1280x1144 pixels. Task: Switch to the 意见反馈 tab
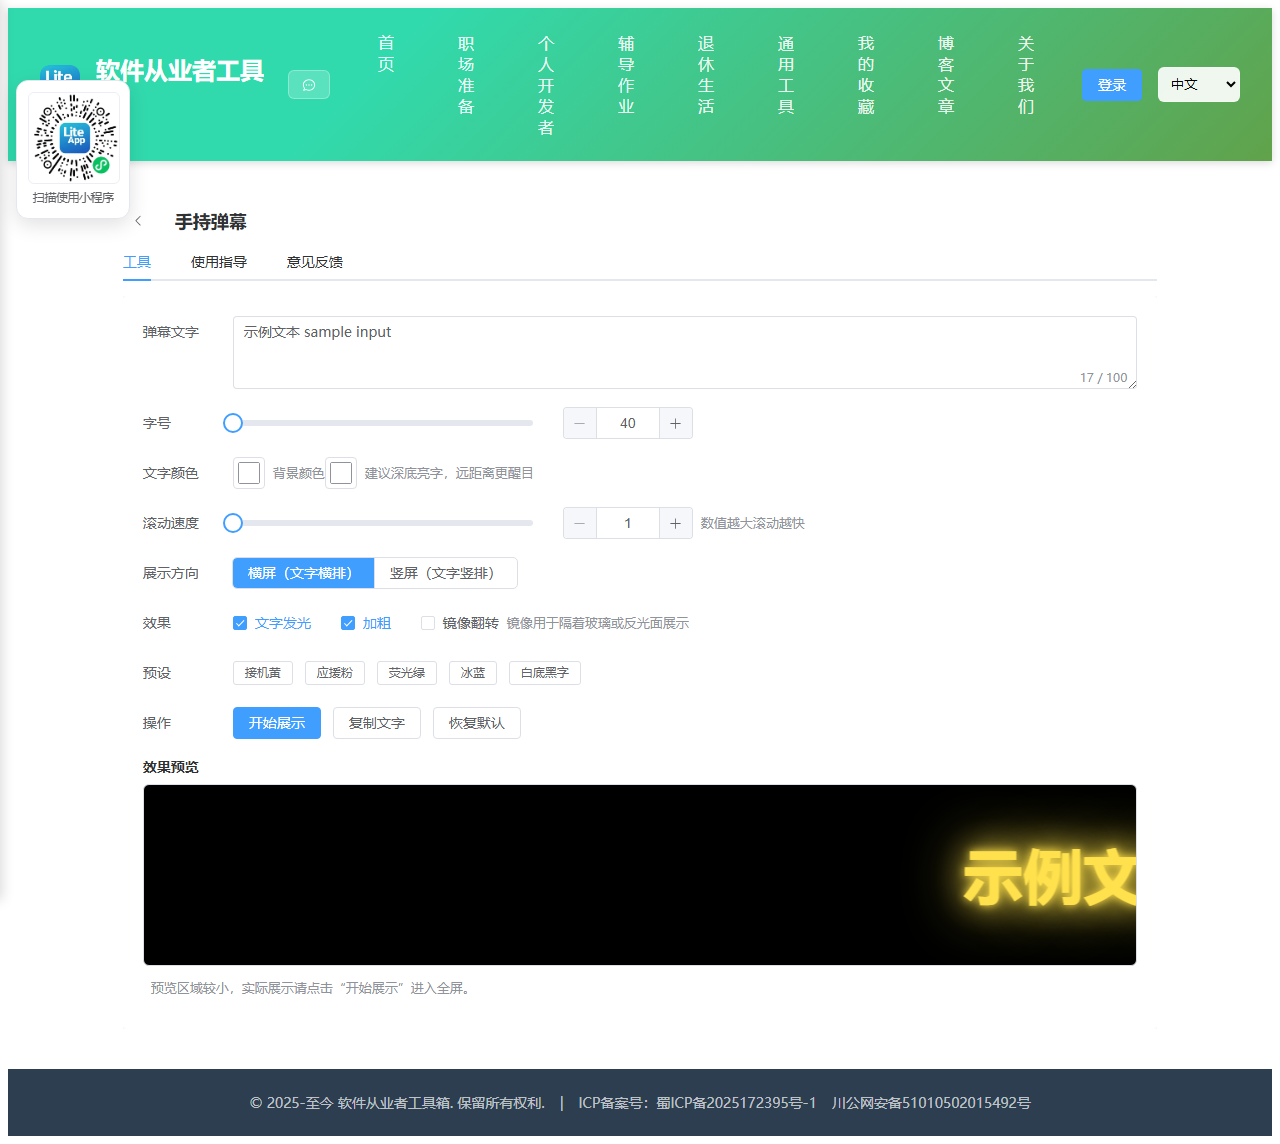(315, 262)
